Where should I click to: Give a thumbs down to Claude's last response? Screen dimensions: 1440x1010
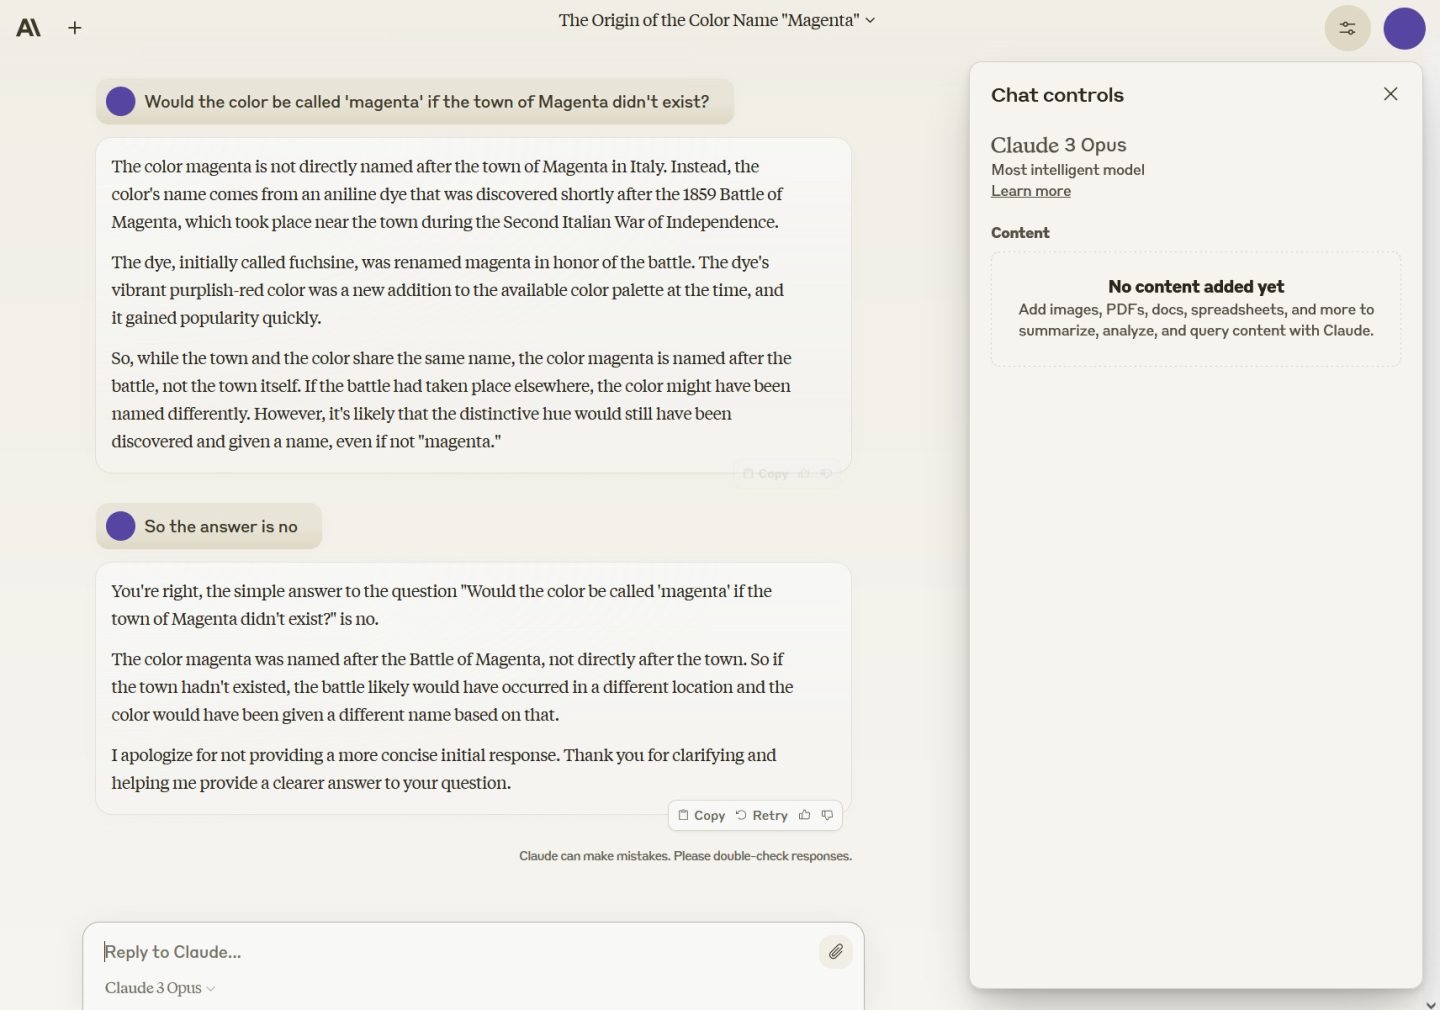[827, 815]
